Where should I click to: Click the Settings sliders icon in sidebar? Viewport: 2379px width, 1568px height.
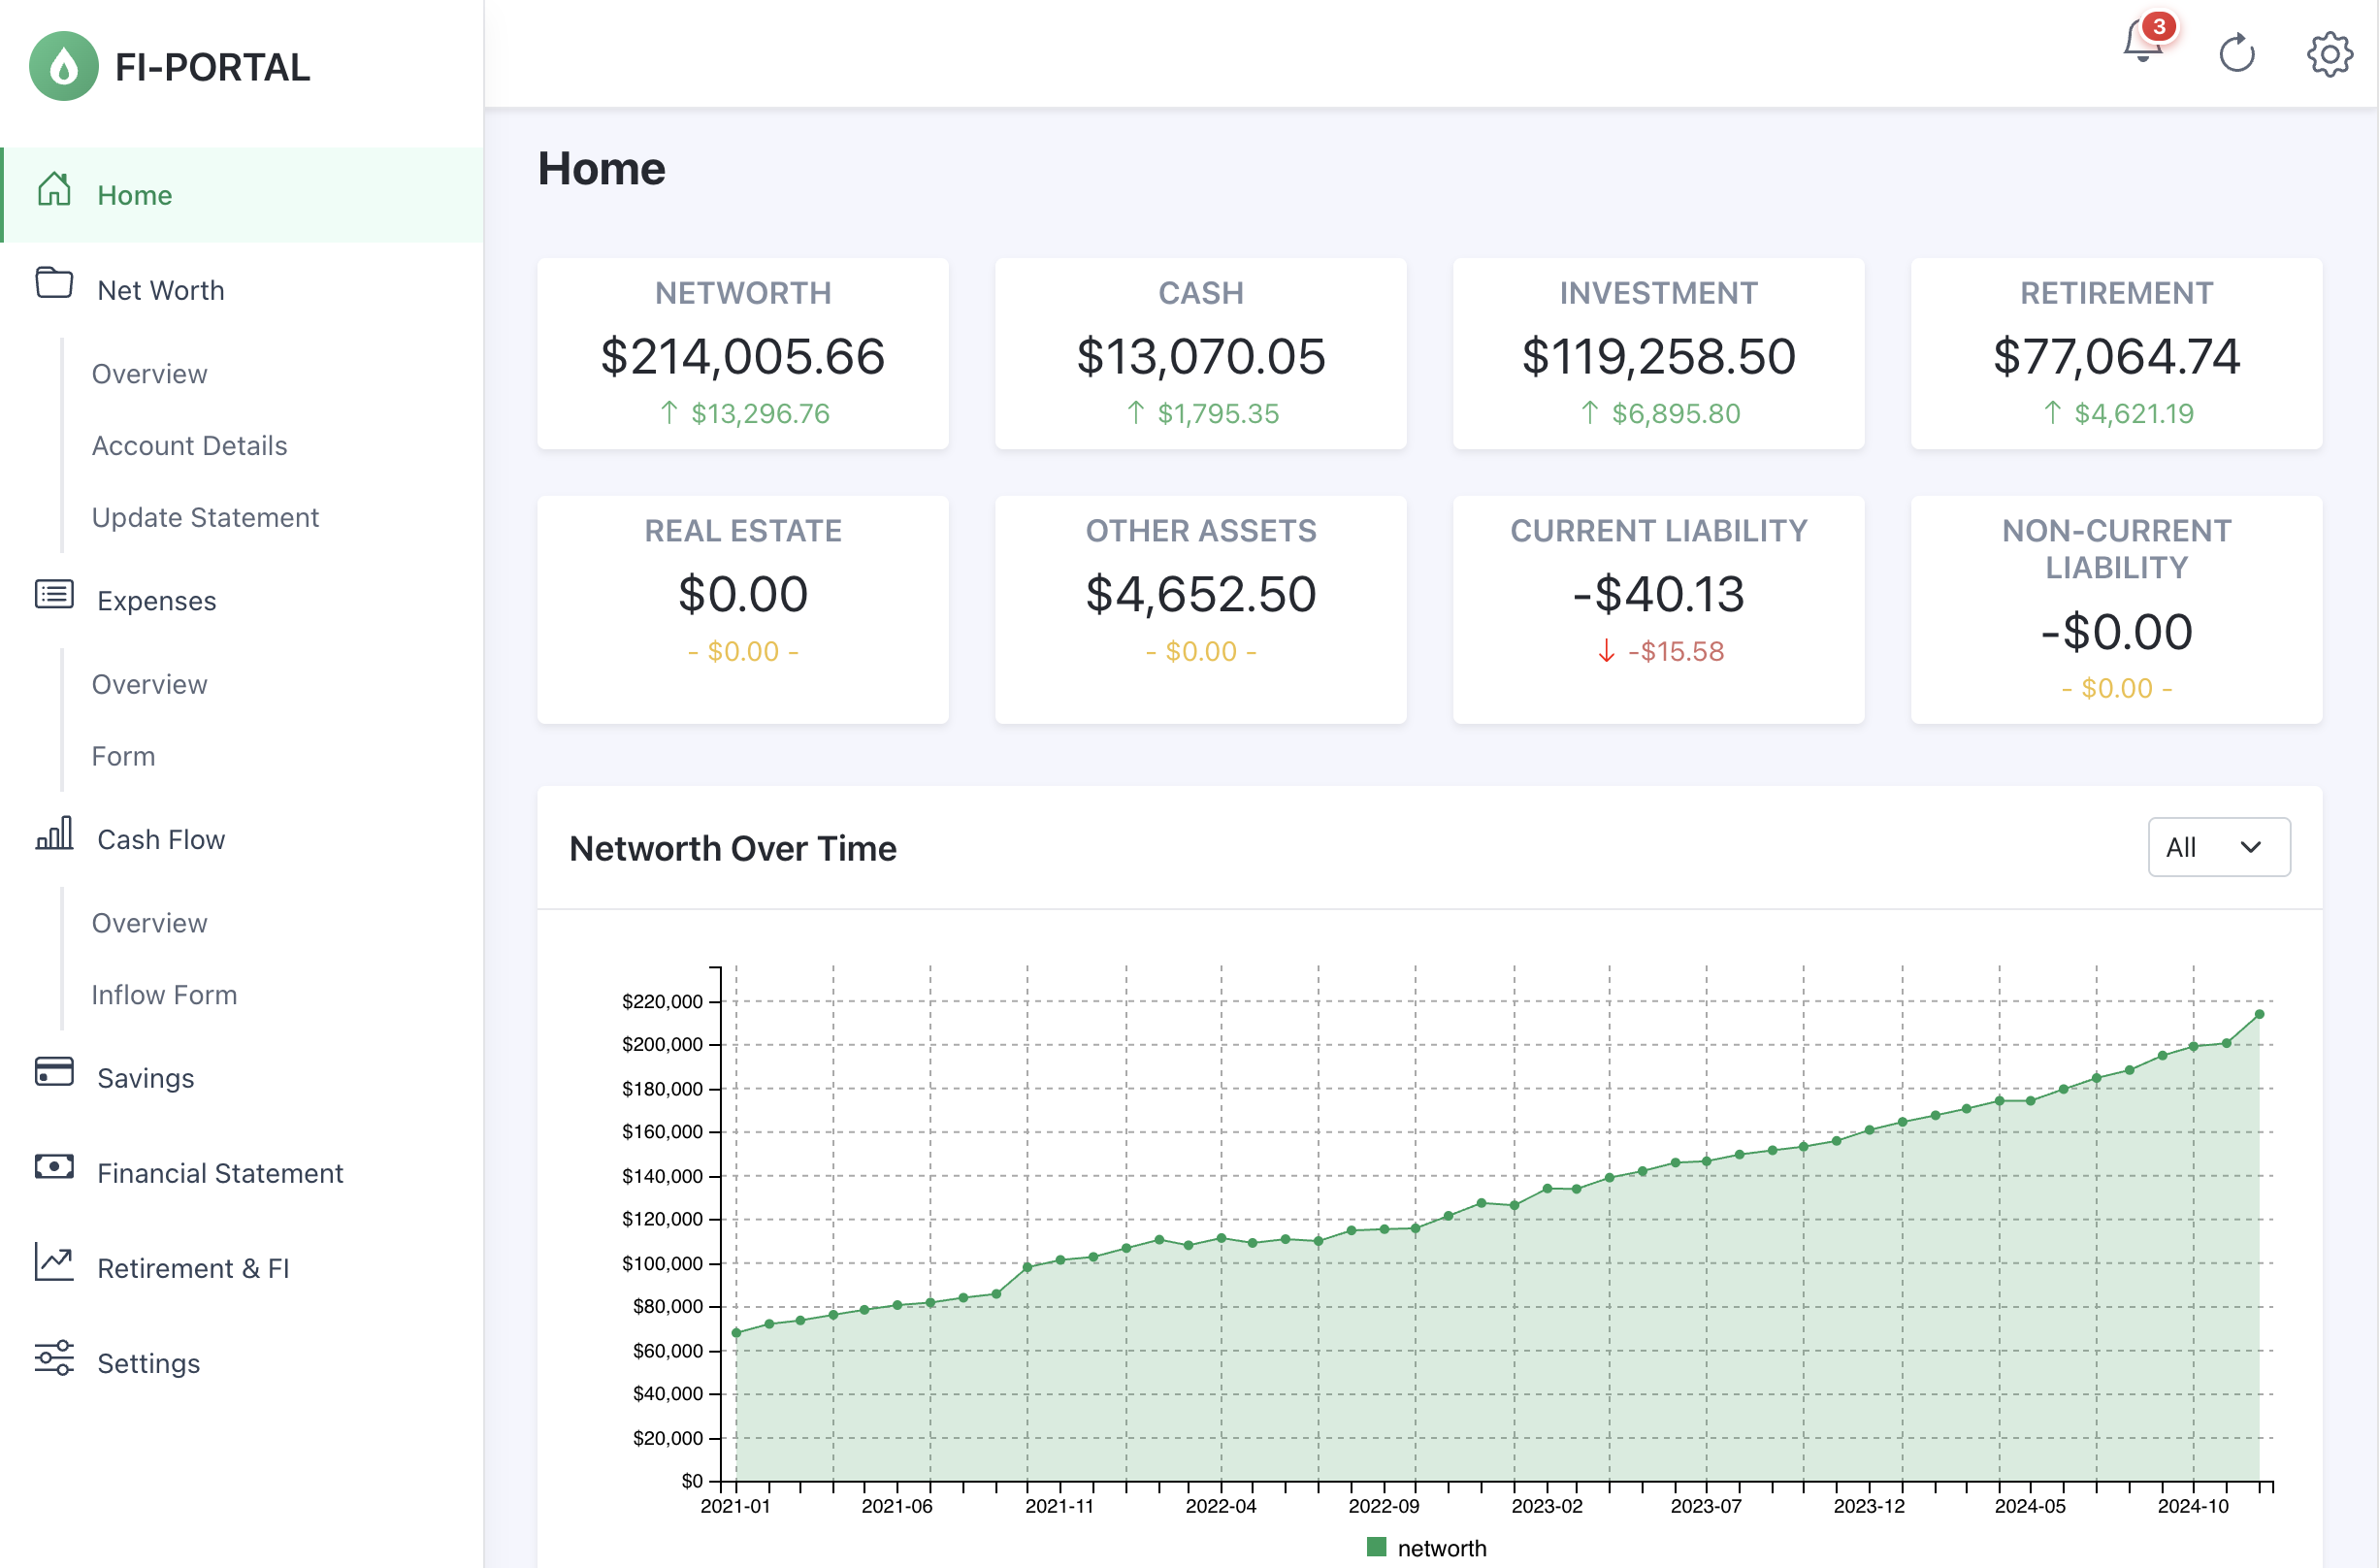click(x=54, y=1357)
